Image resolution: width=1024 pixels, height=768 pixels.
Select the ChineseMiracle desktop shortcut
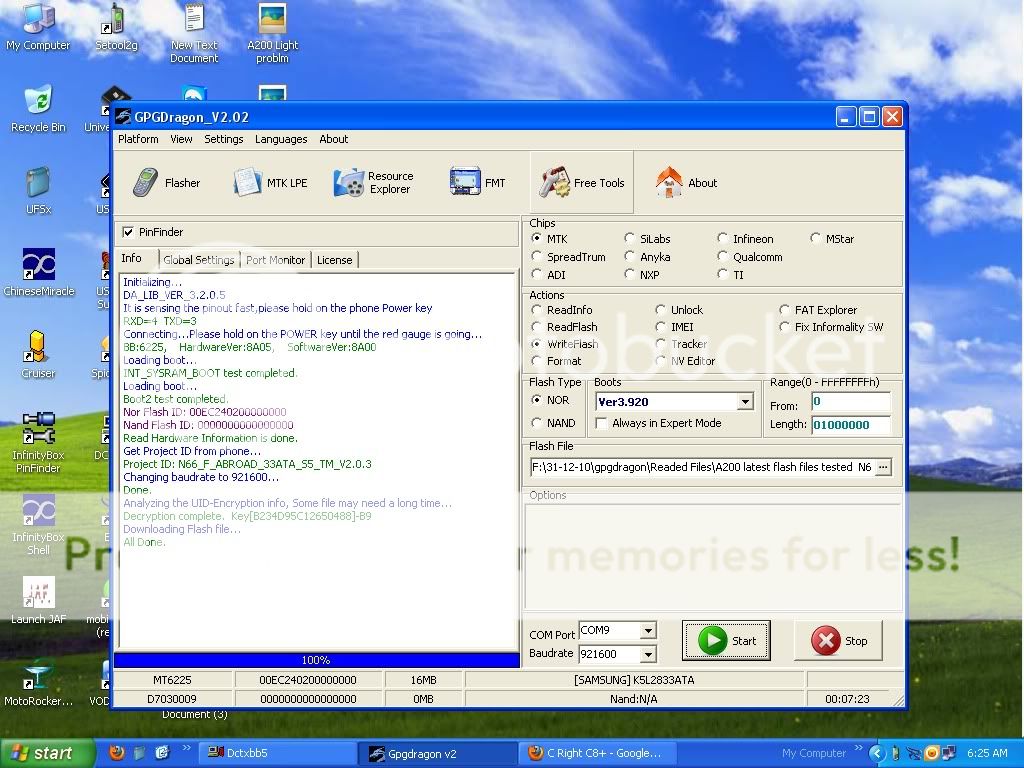click(x=39, y=272)
